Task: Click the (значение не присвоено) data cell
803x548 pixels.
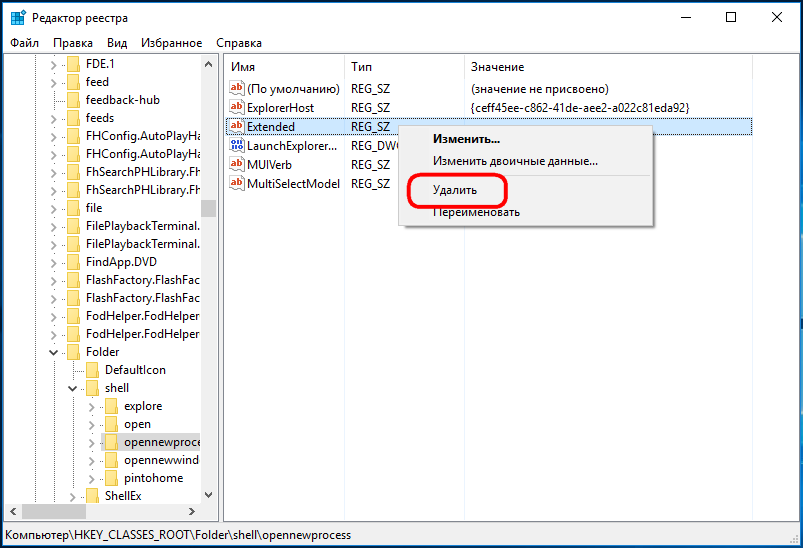Action: coord(539,89)
